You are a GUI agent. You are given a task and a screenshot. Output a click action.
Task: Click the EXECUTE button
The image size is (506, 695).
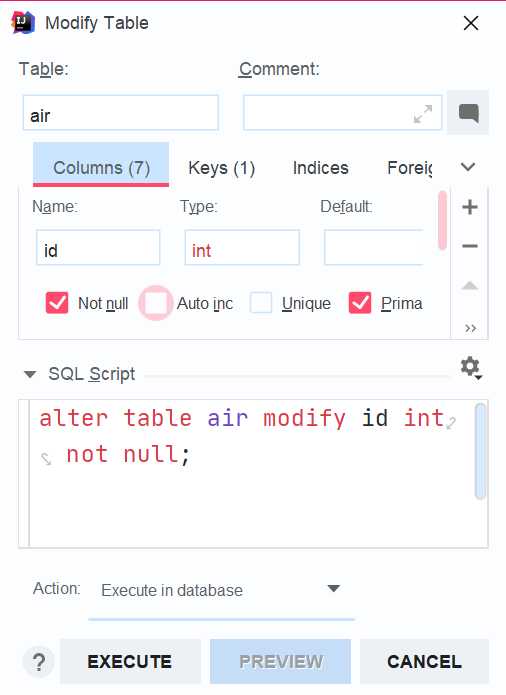[x=130, y=661]
